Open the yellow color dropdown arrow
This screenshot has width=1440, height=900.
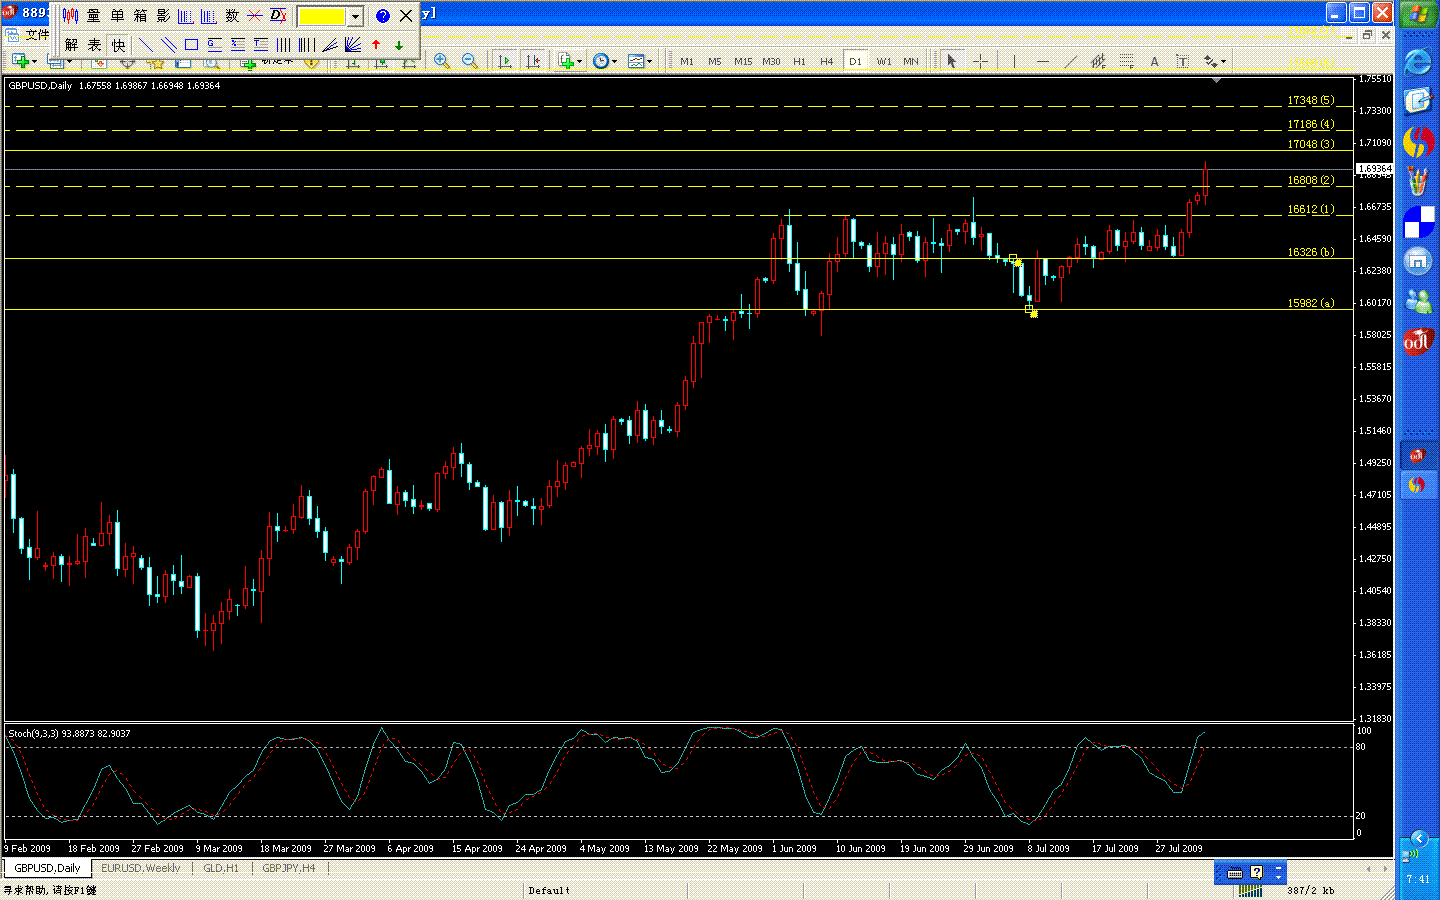point(355,17)
